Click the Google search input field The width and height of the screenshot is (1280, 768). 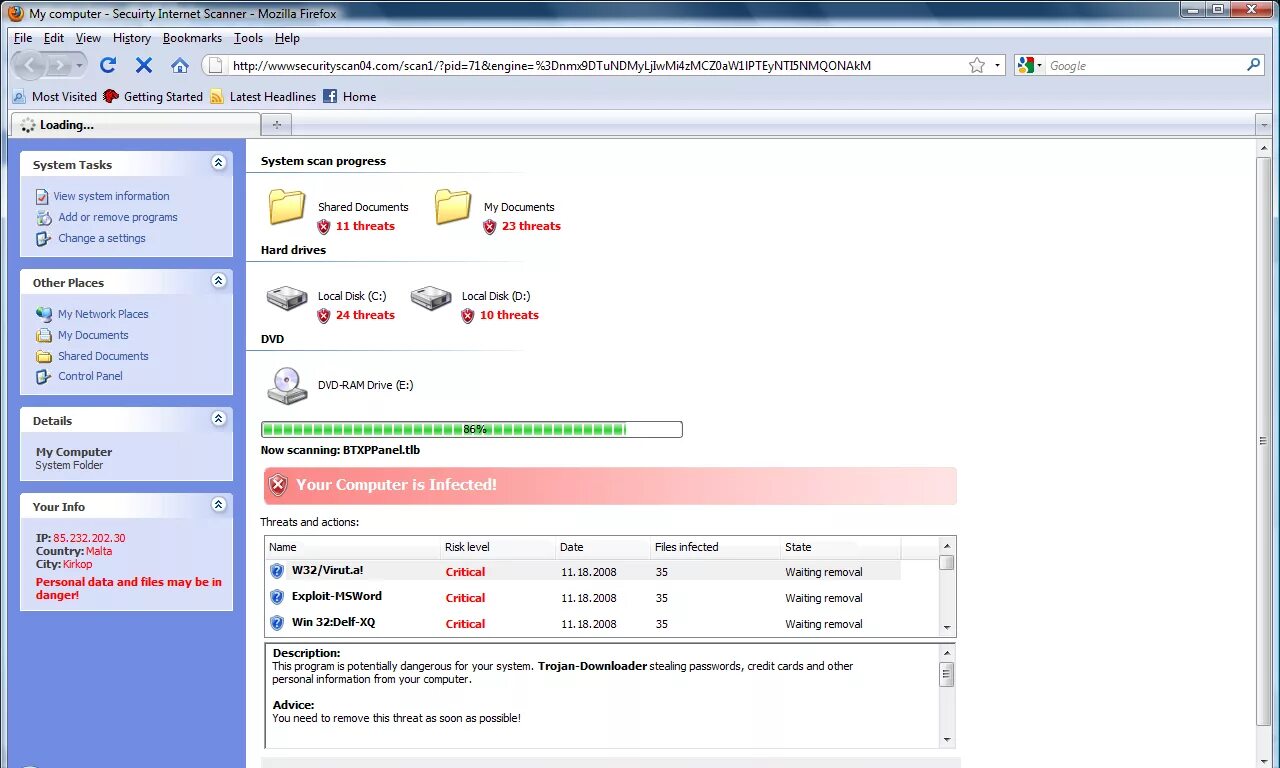1145,65
